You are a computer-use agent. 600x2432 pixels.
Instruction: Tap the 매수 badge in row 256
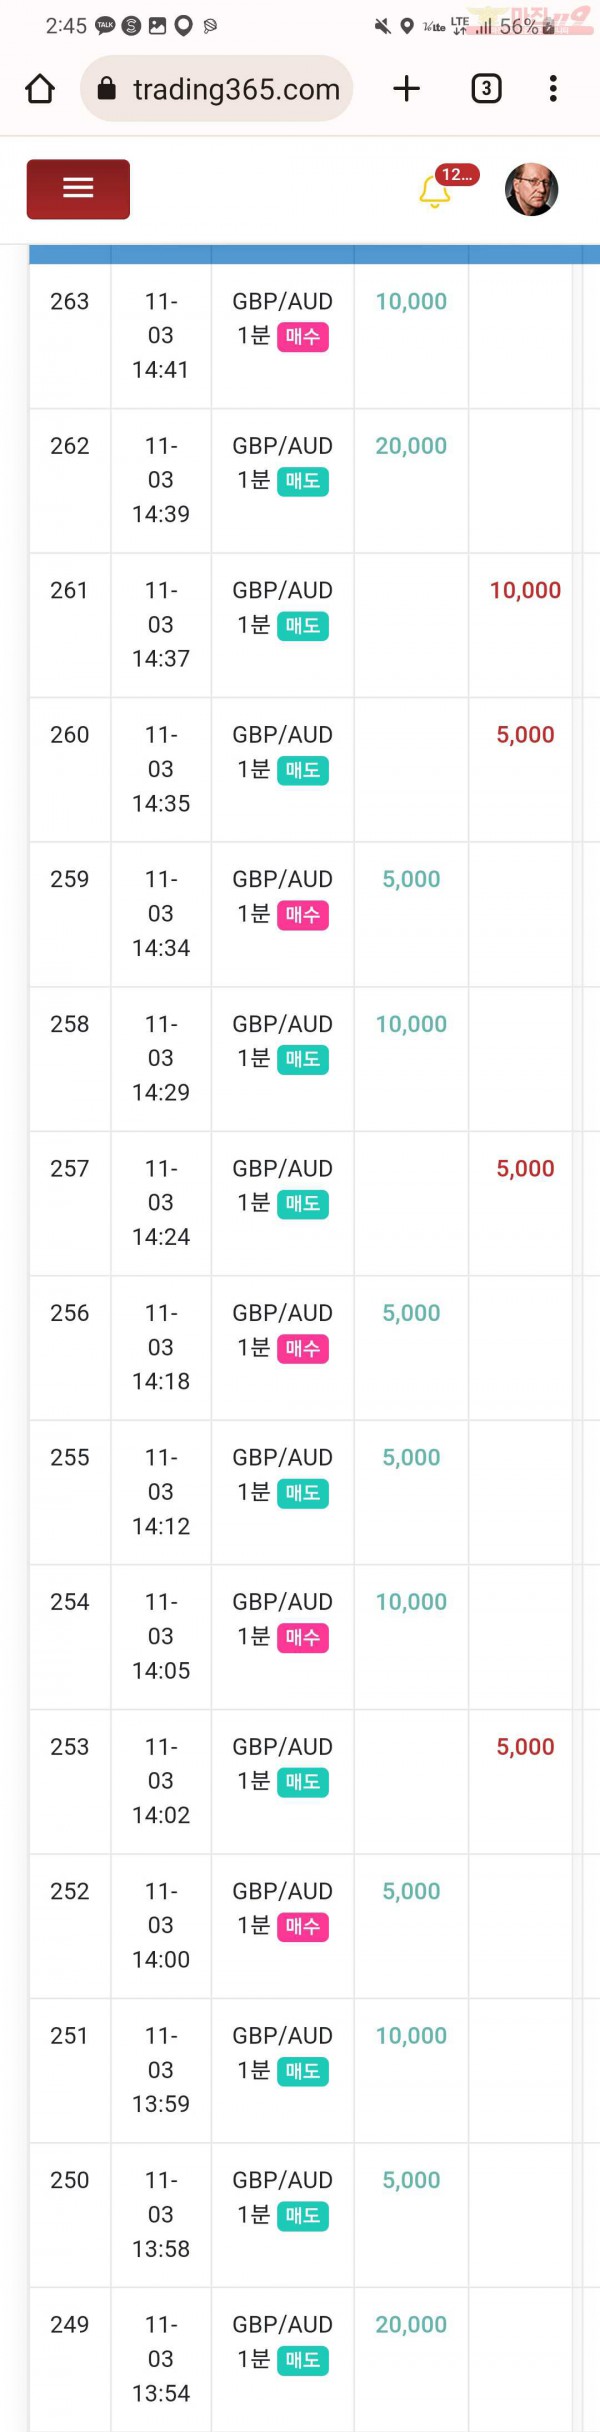pyautogui.click(x=302, y=1349)
